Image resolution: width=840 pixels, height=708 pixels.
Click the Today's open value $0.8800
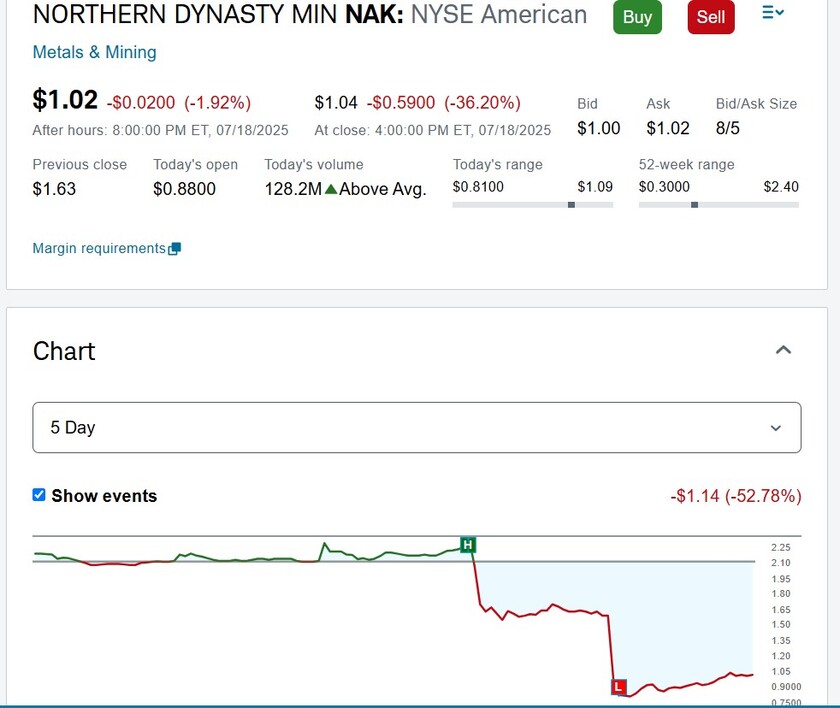[184, 189]
